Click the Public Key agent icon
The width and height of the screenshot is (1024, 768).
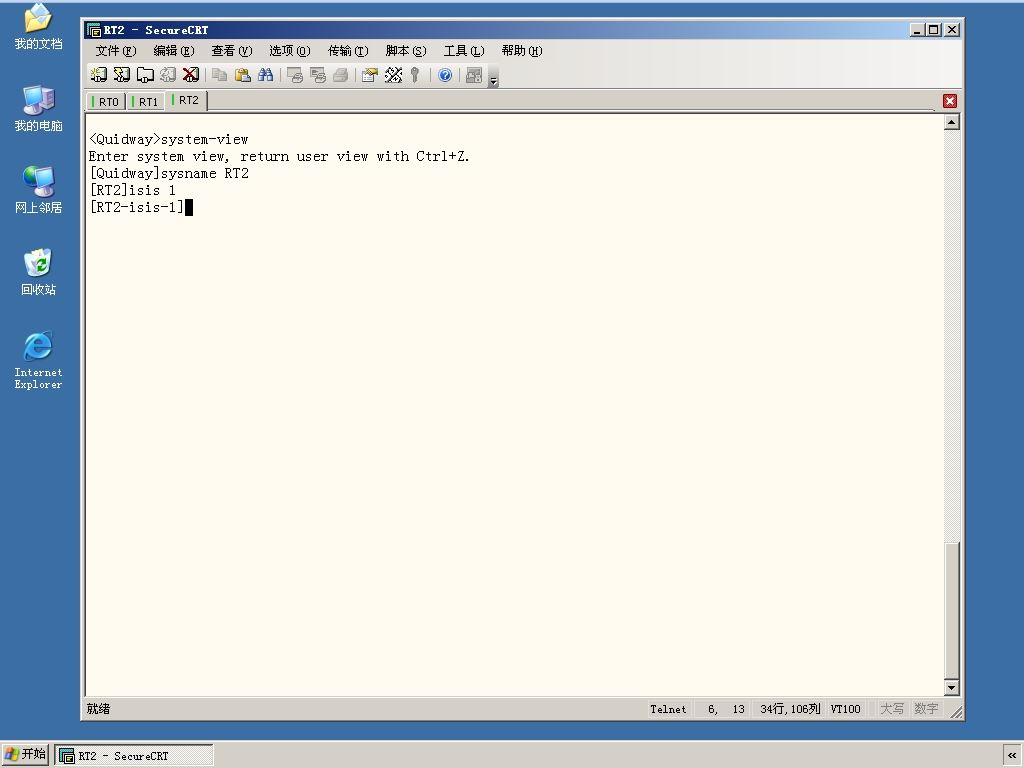pos(415,75)
